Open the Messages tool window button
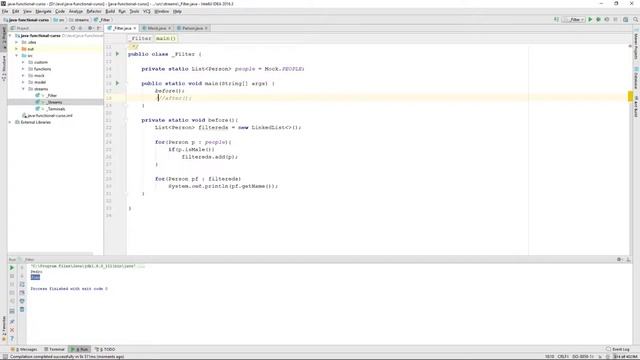 pos(25,349)
